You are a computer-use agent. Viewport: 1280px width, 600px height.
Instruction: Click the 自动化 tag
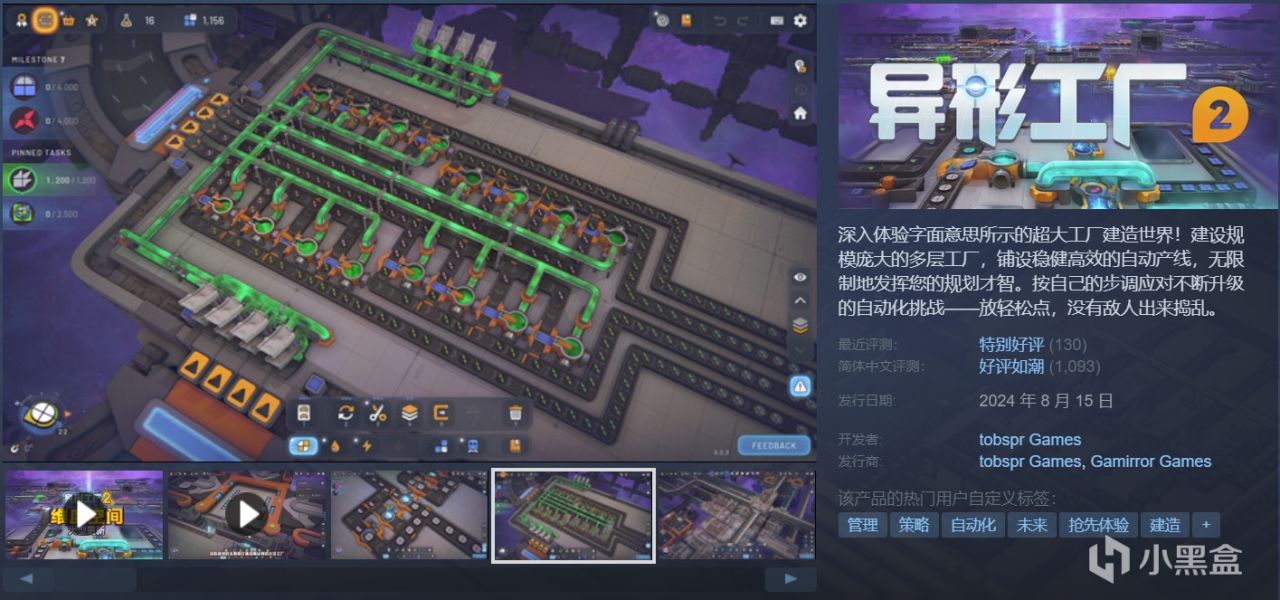(x=973, y=525)
